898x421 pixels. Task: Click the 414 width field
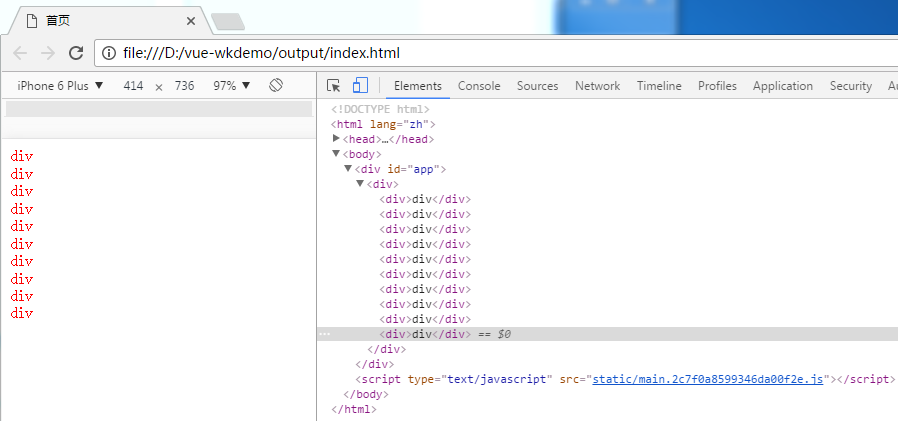tap(133, 86)
